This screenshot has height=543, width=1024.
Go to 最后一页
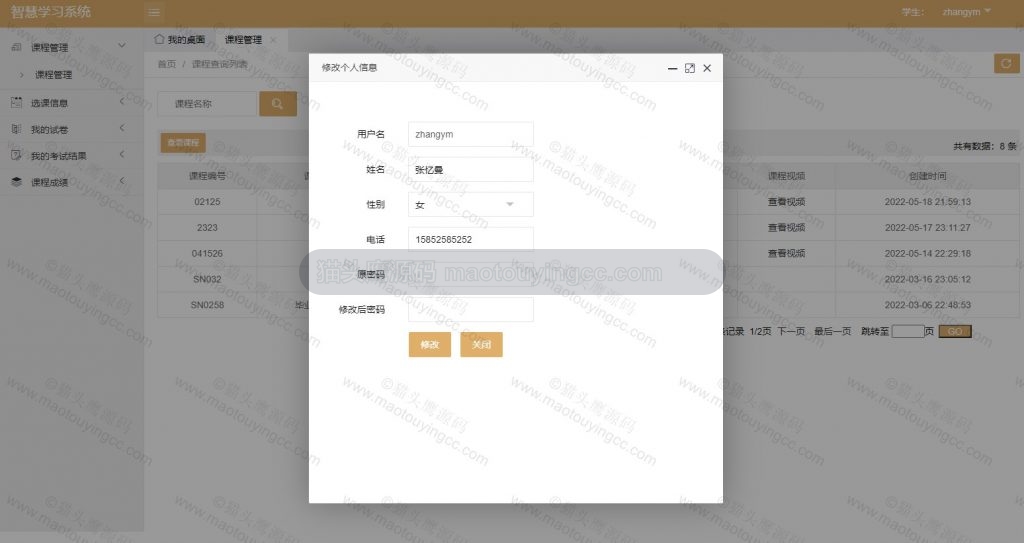(x=833, y=331)
